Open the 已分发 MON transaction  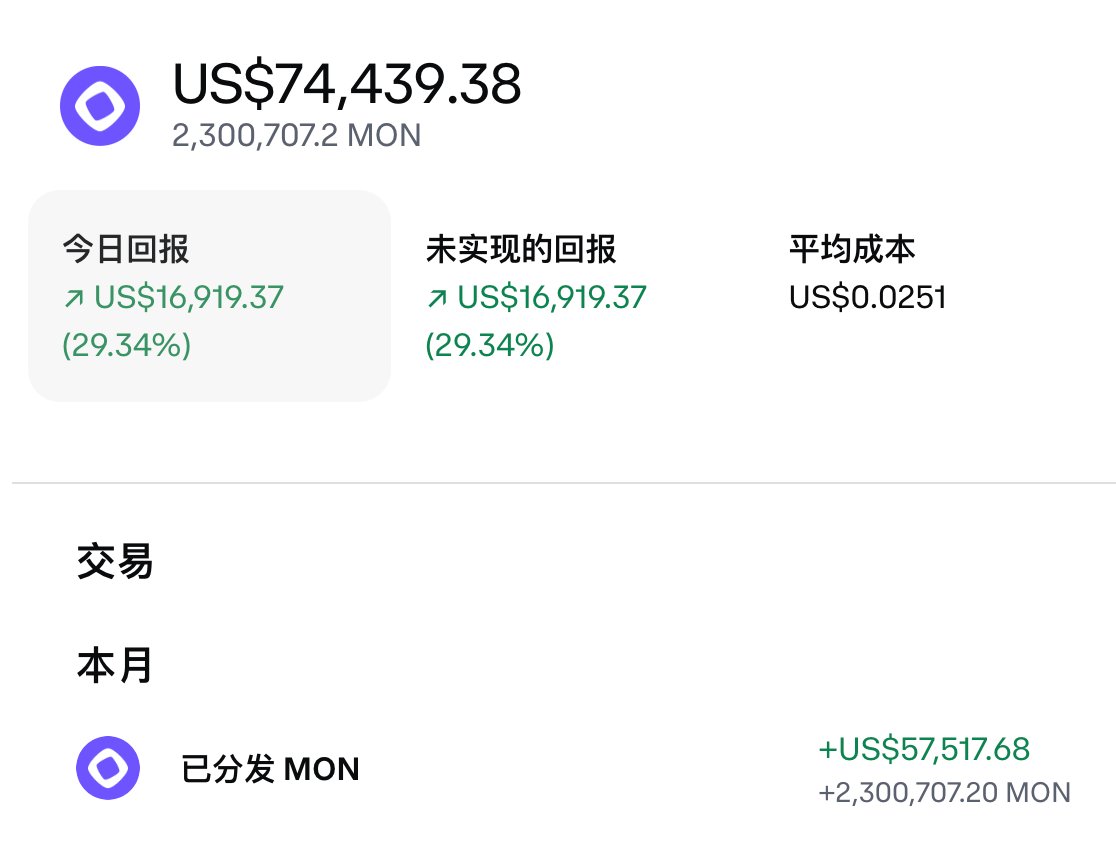pos(270,769)
